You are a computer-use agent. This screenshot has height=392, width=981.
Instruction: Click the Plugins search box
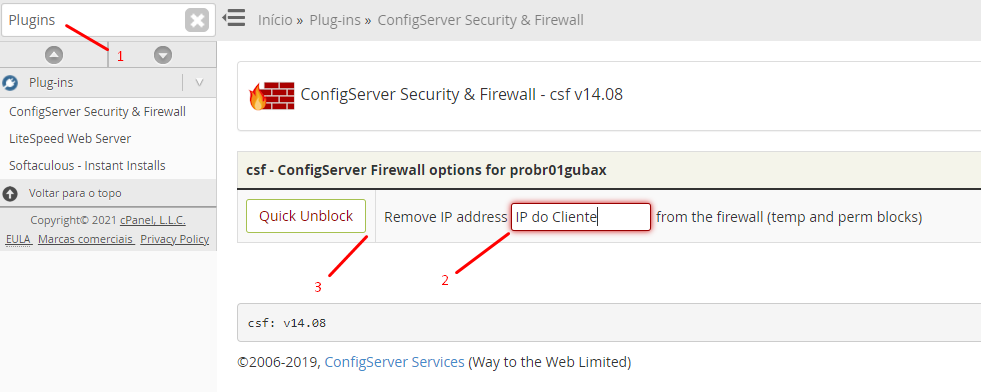(94, 20)
